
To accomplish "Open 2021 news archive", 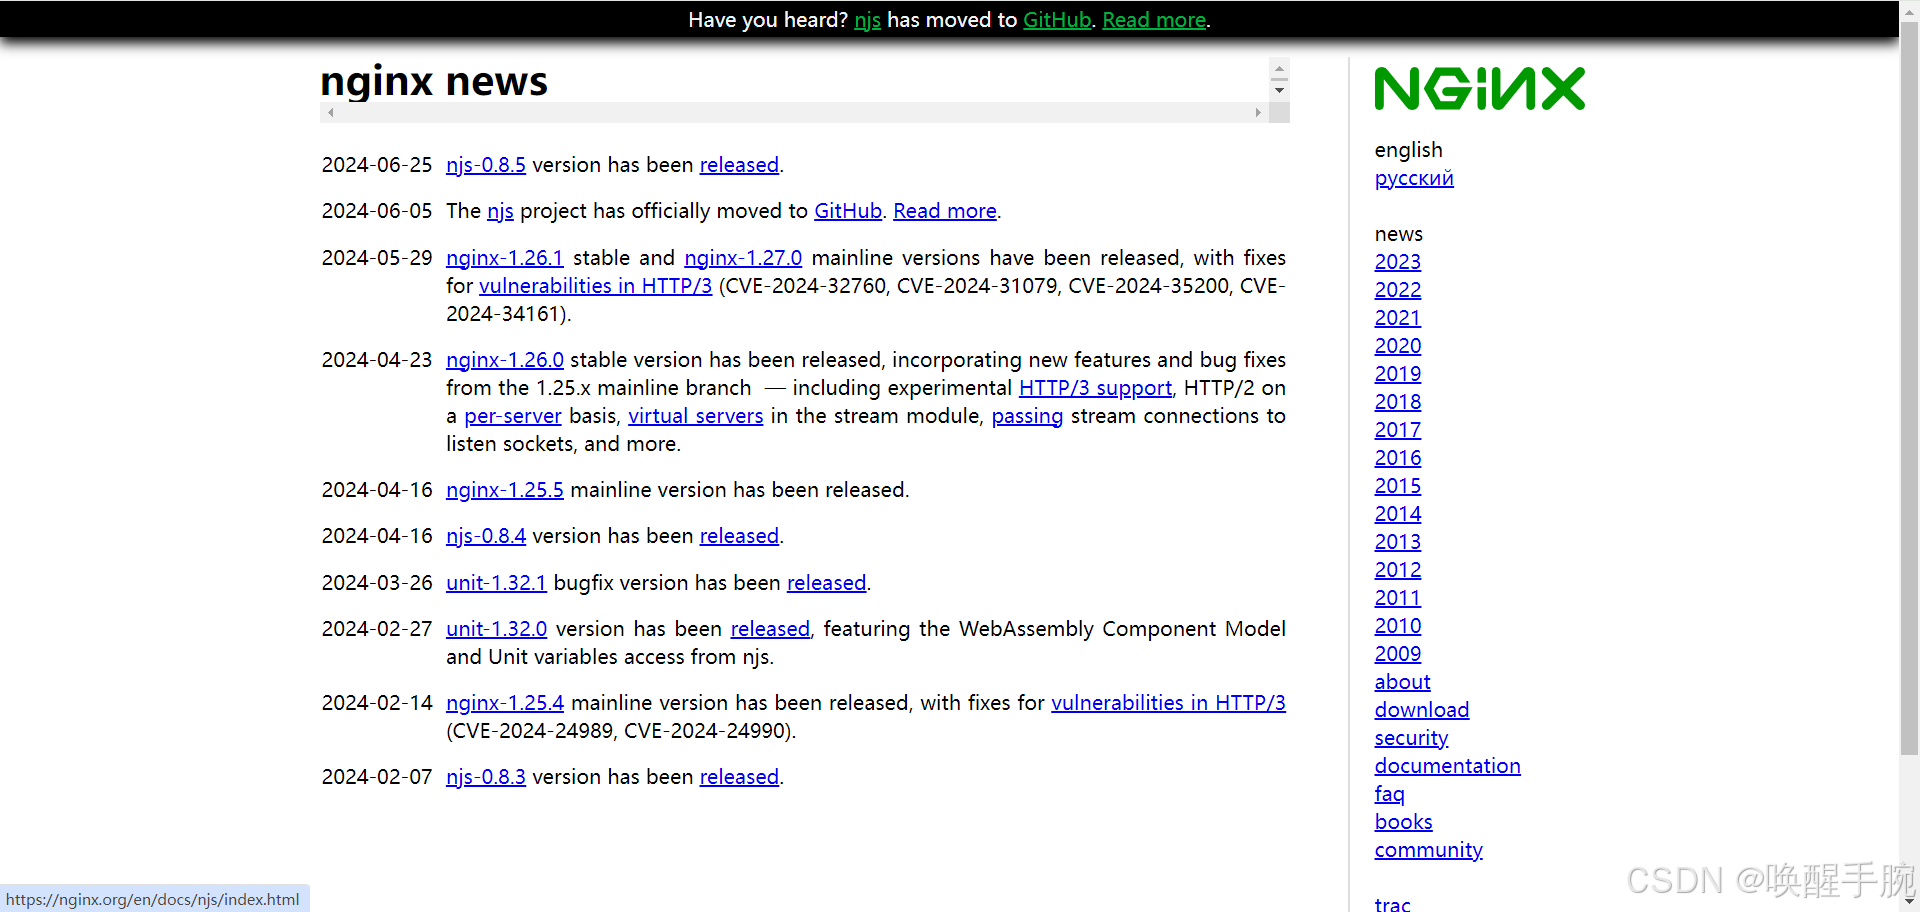I will tap(1398, 318).
